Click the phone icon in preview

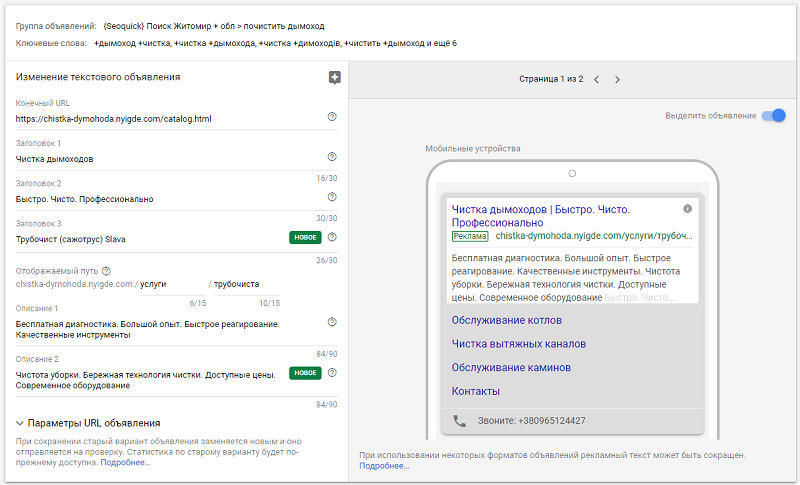[460, 421]
